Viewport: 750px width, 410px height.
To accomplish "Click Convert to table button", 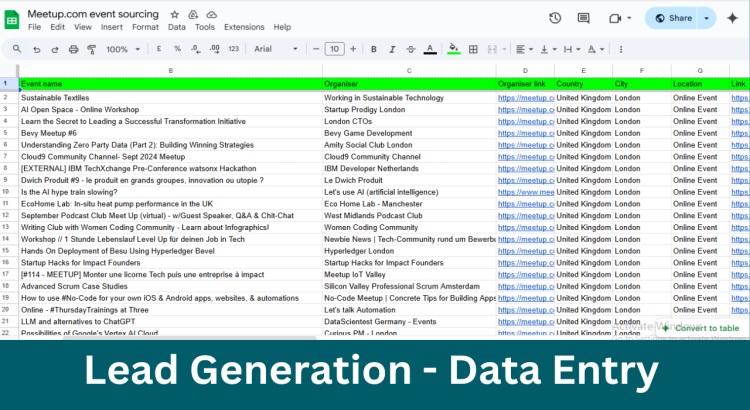I will (x=701, y=328).
